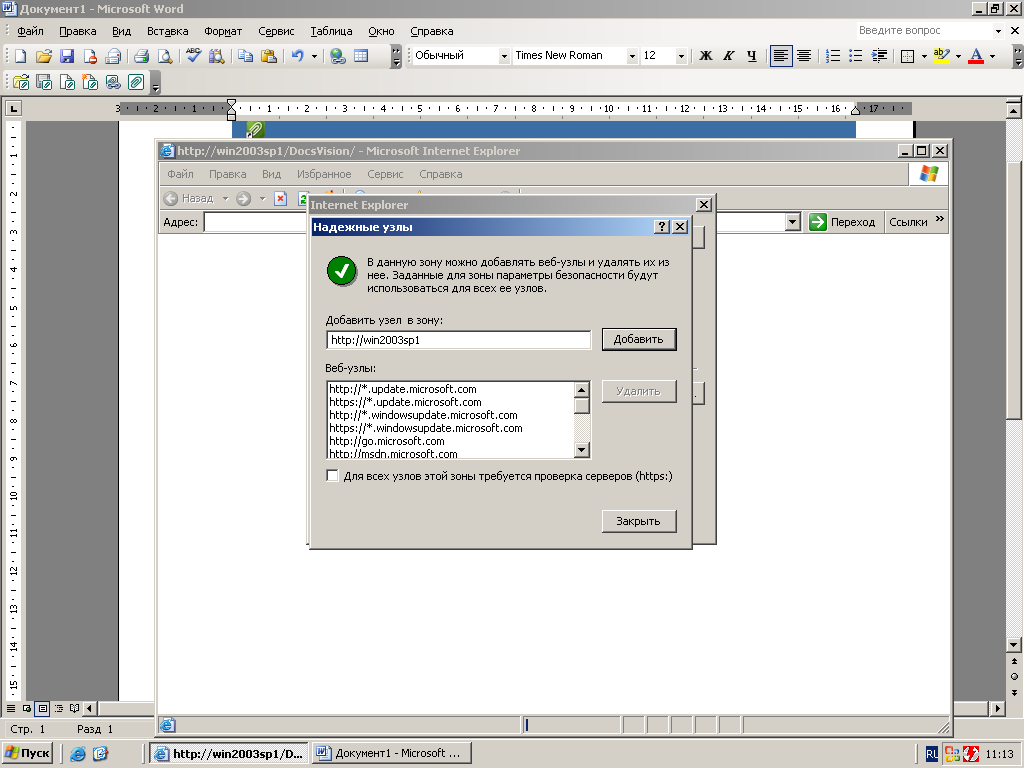
Task: Undo the last action in Word
Action: click(x=298, y=56)
